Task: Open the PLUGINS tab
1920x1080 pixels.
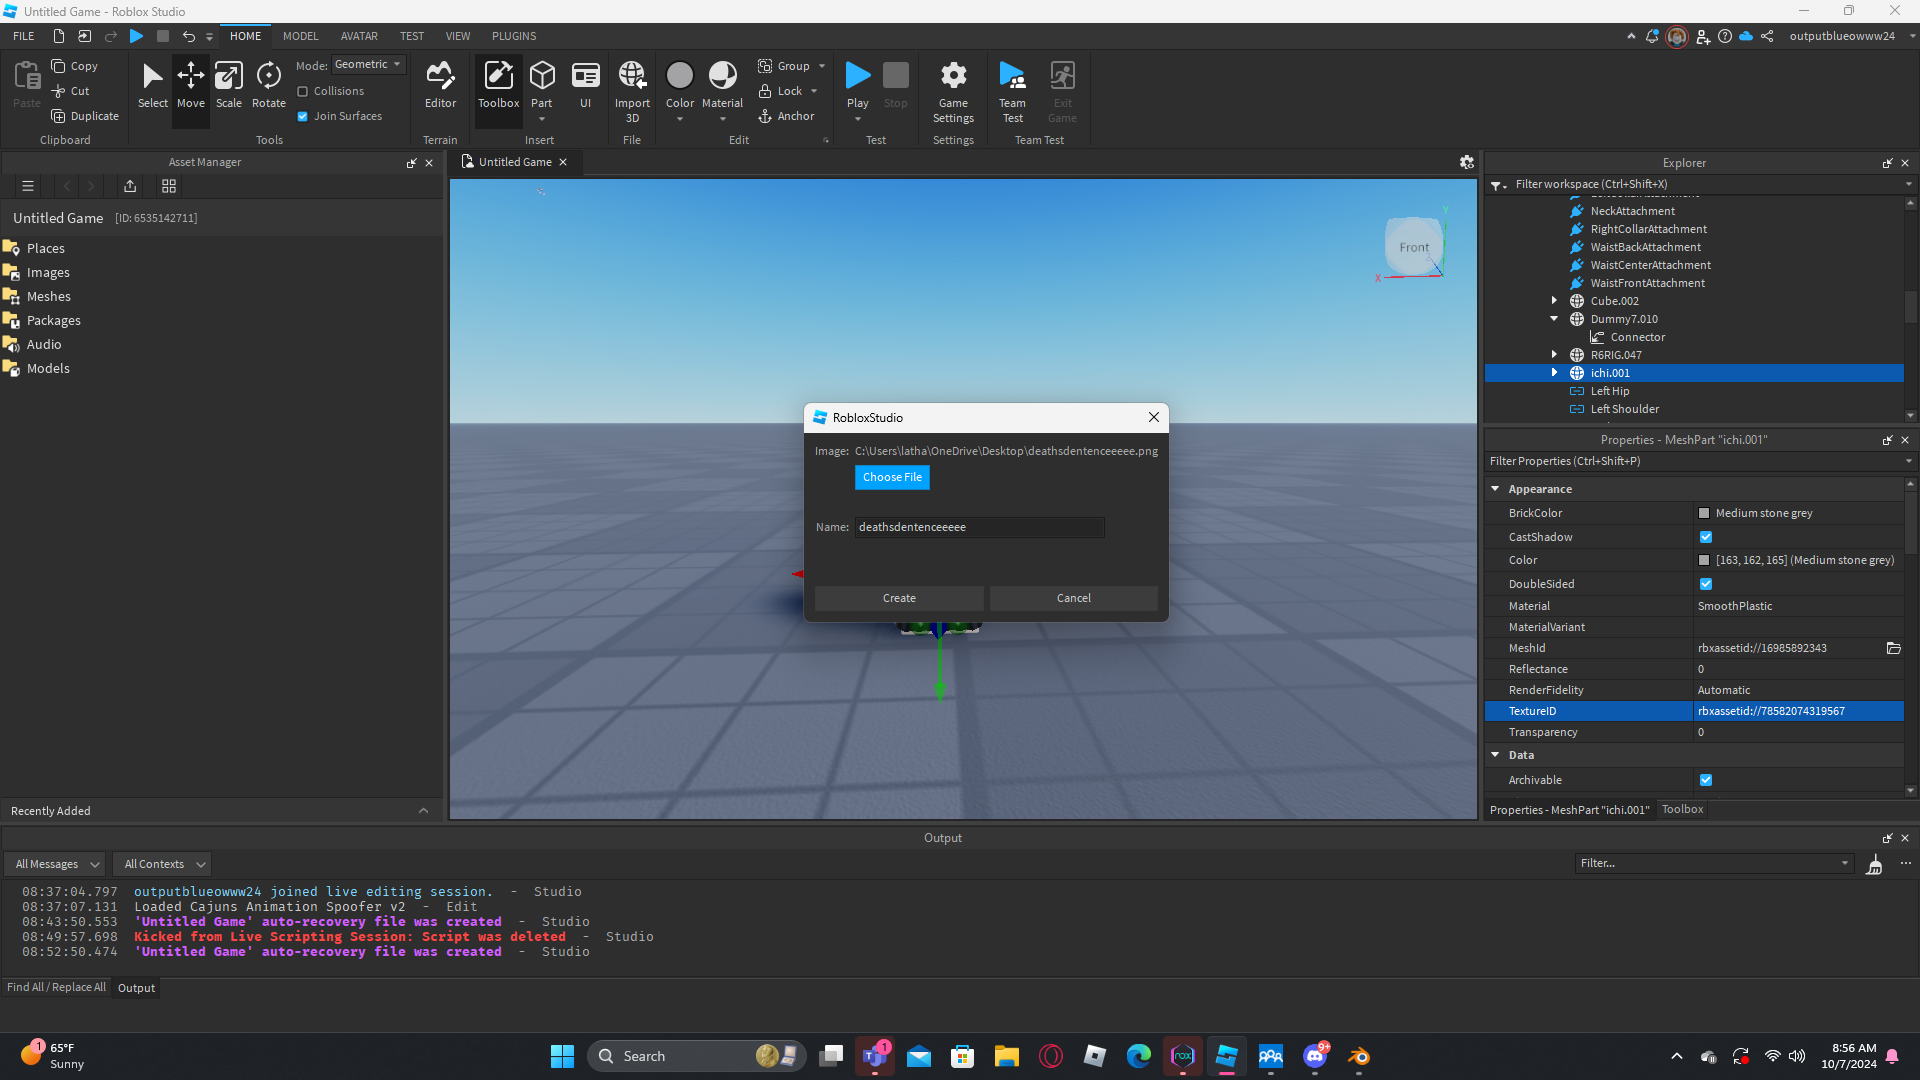Action: tap(514, 36)
